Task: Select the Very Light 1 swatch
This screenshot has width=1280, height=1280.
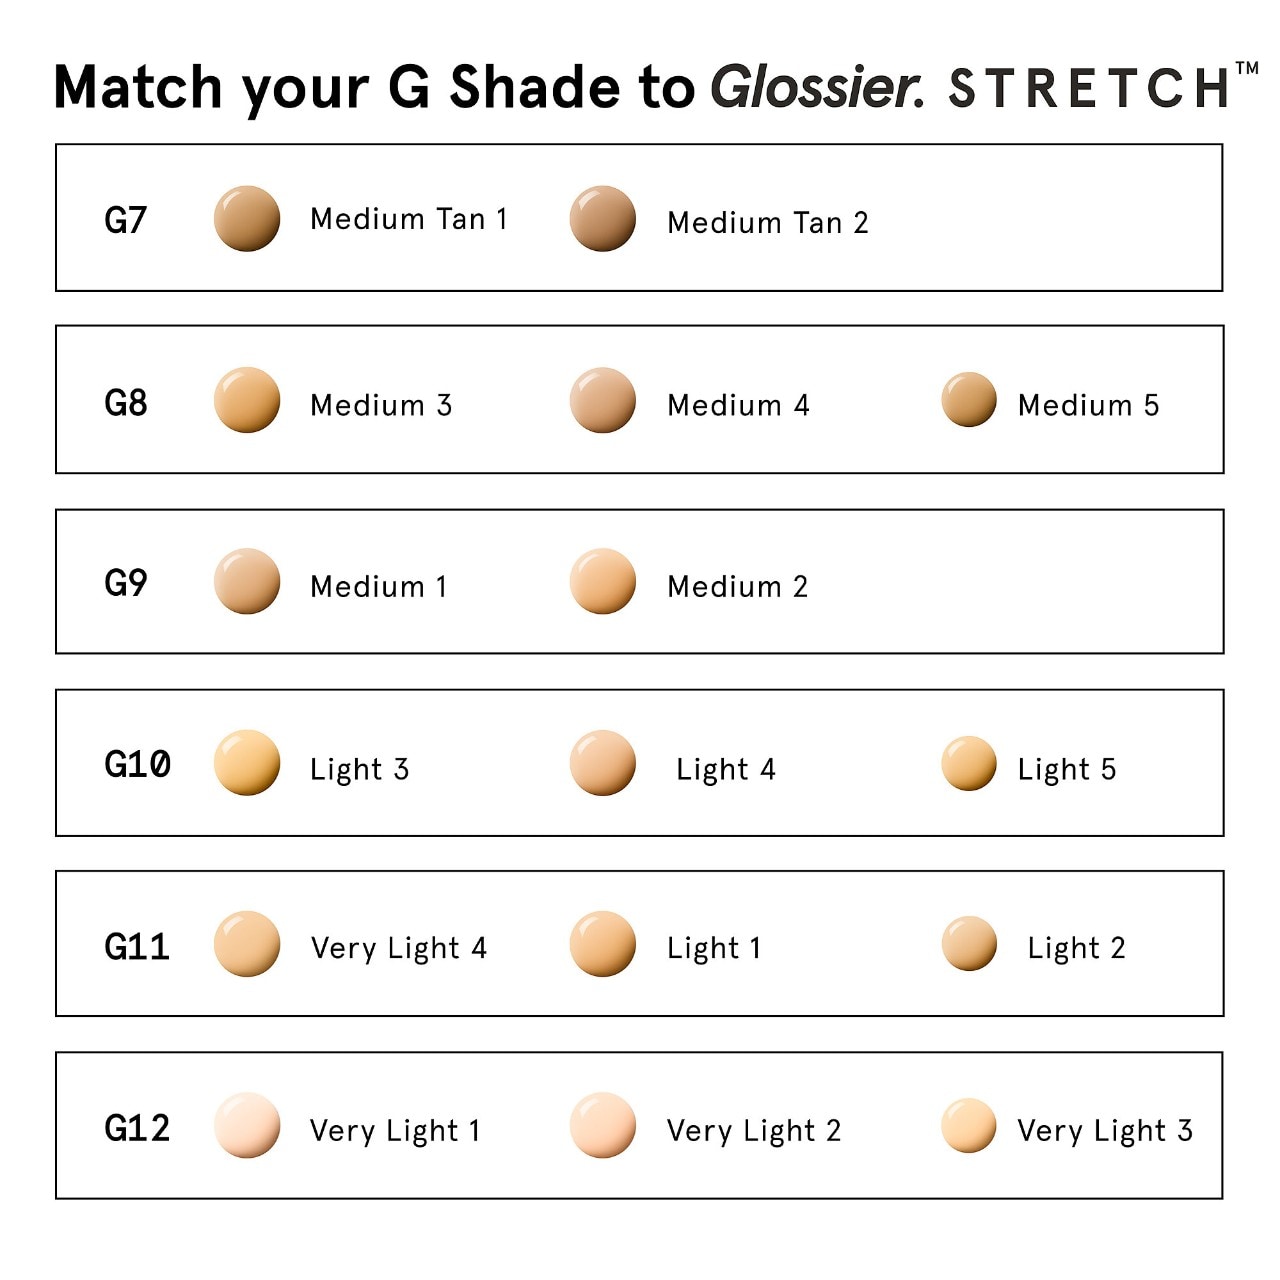Action: tap(247, 1125)
